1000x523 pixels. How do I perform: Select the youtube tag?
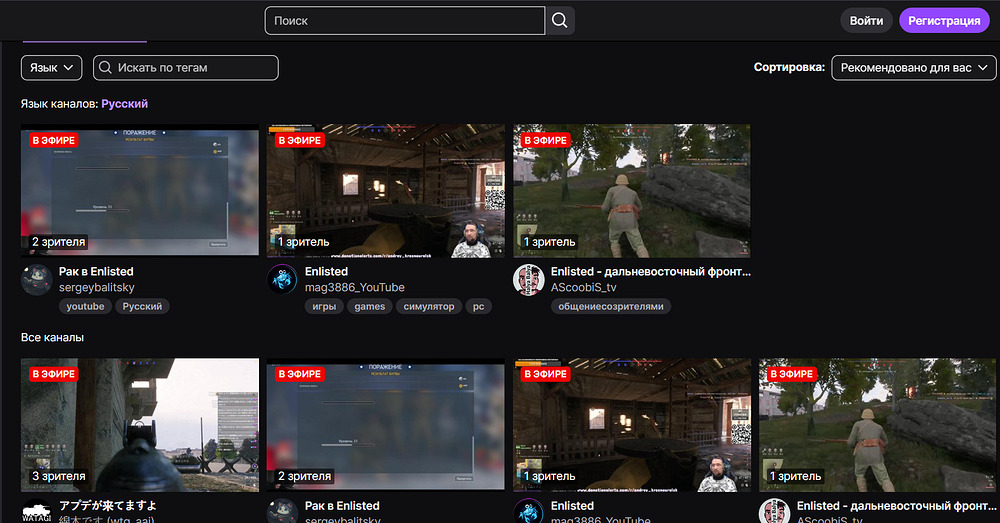pyautogui.click(x=85, y=307)
